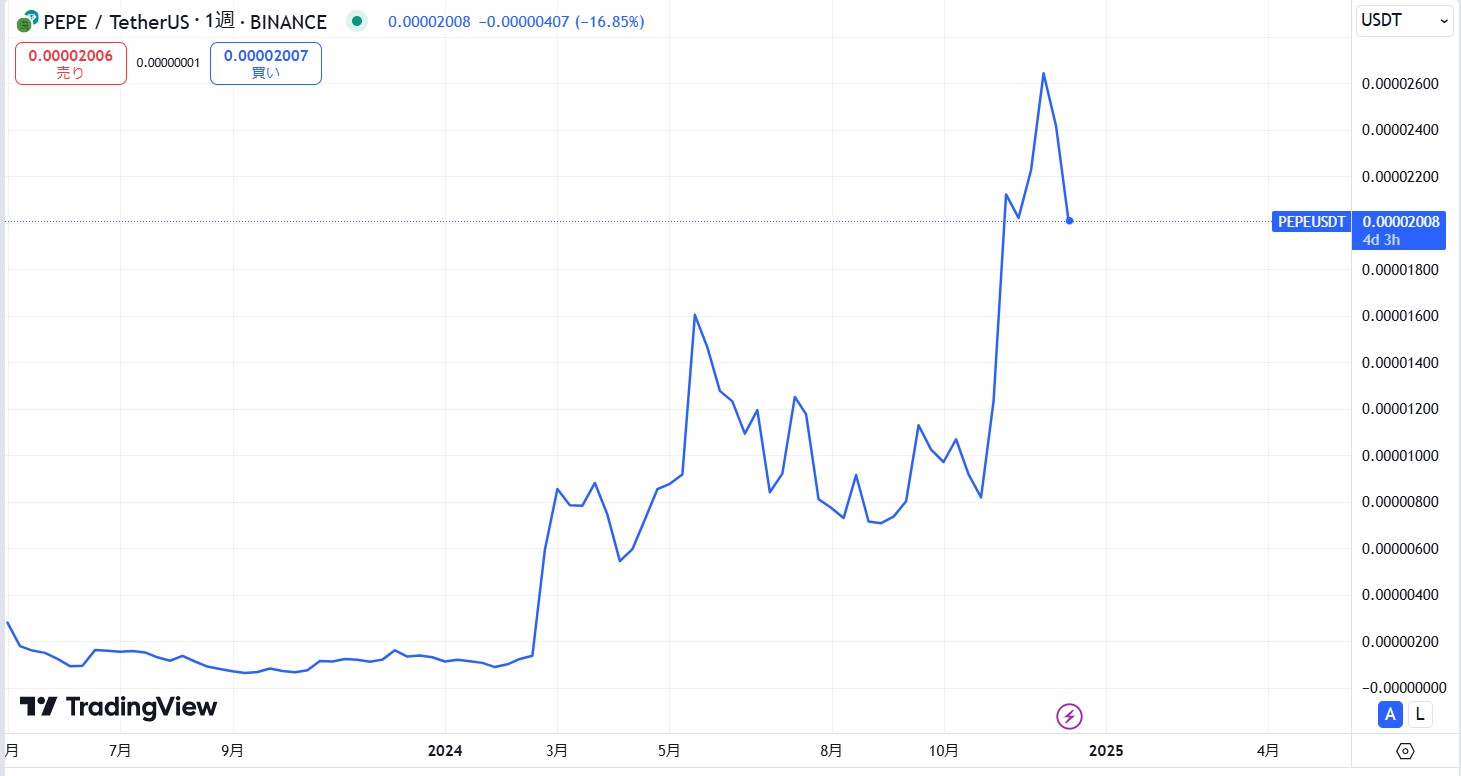Toggle log scale L button
1461x776 pixels.
coord(1420,715)
